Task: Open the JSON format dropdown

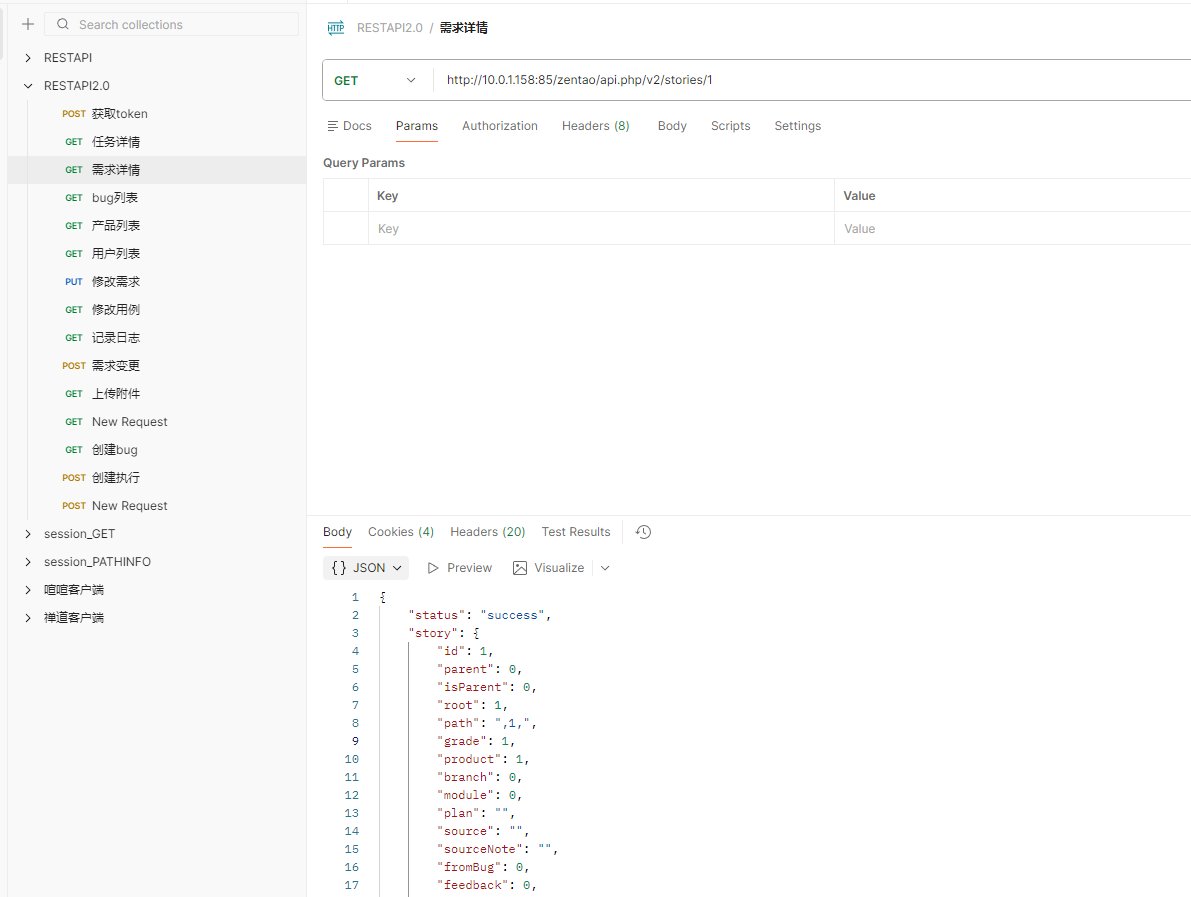Action: (x=366, y=568)
